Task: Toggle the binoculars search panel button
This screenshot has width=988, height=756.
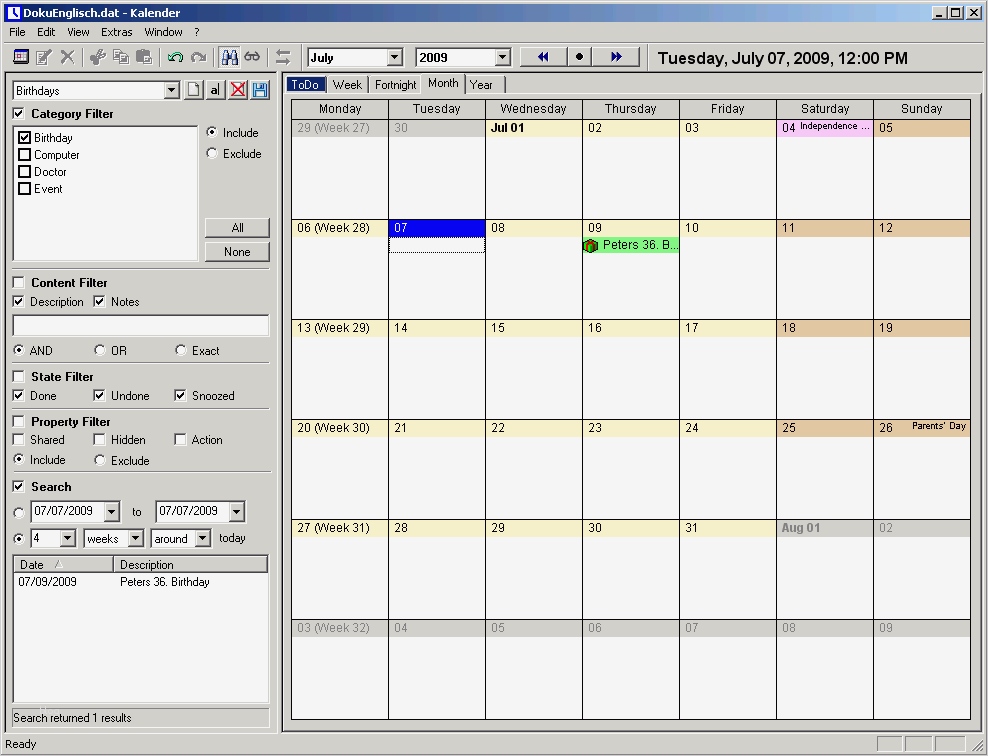Action: [229, 57]
